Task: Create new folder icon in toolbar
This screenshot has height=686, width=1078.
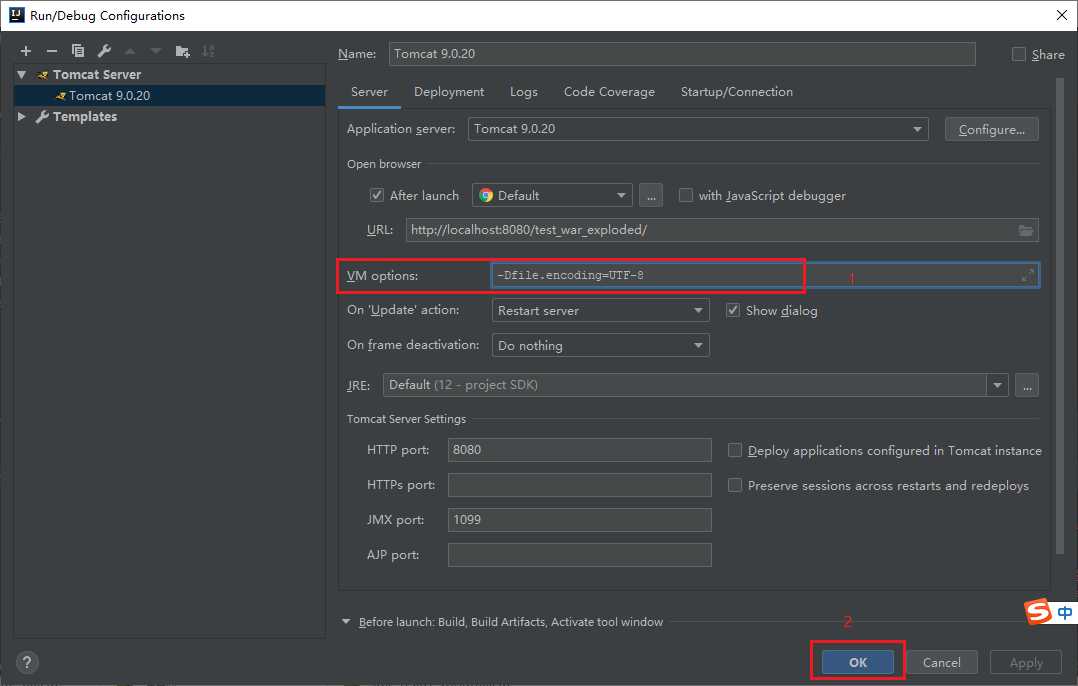Action: (x=182, y=51)
